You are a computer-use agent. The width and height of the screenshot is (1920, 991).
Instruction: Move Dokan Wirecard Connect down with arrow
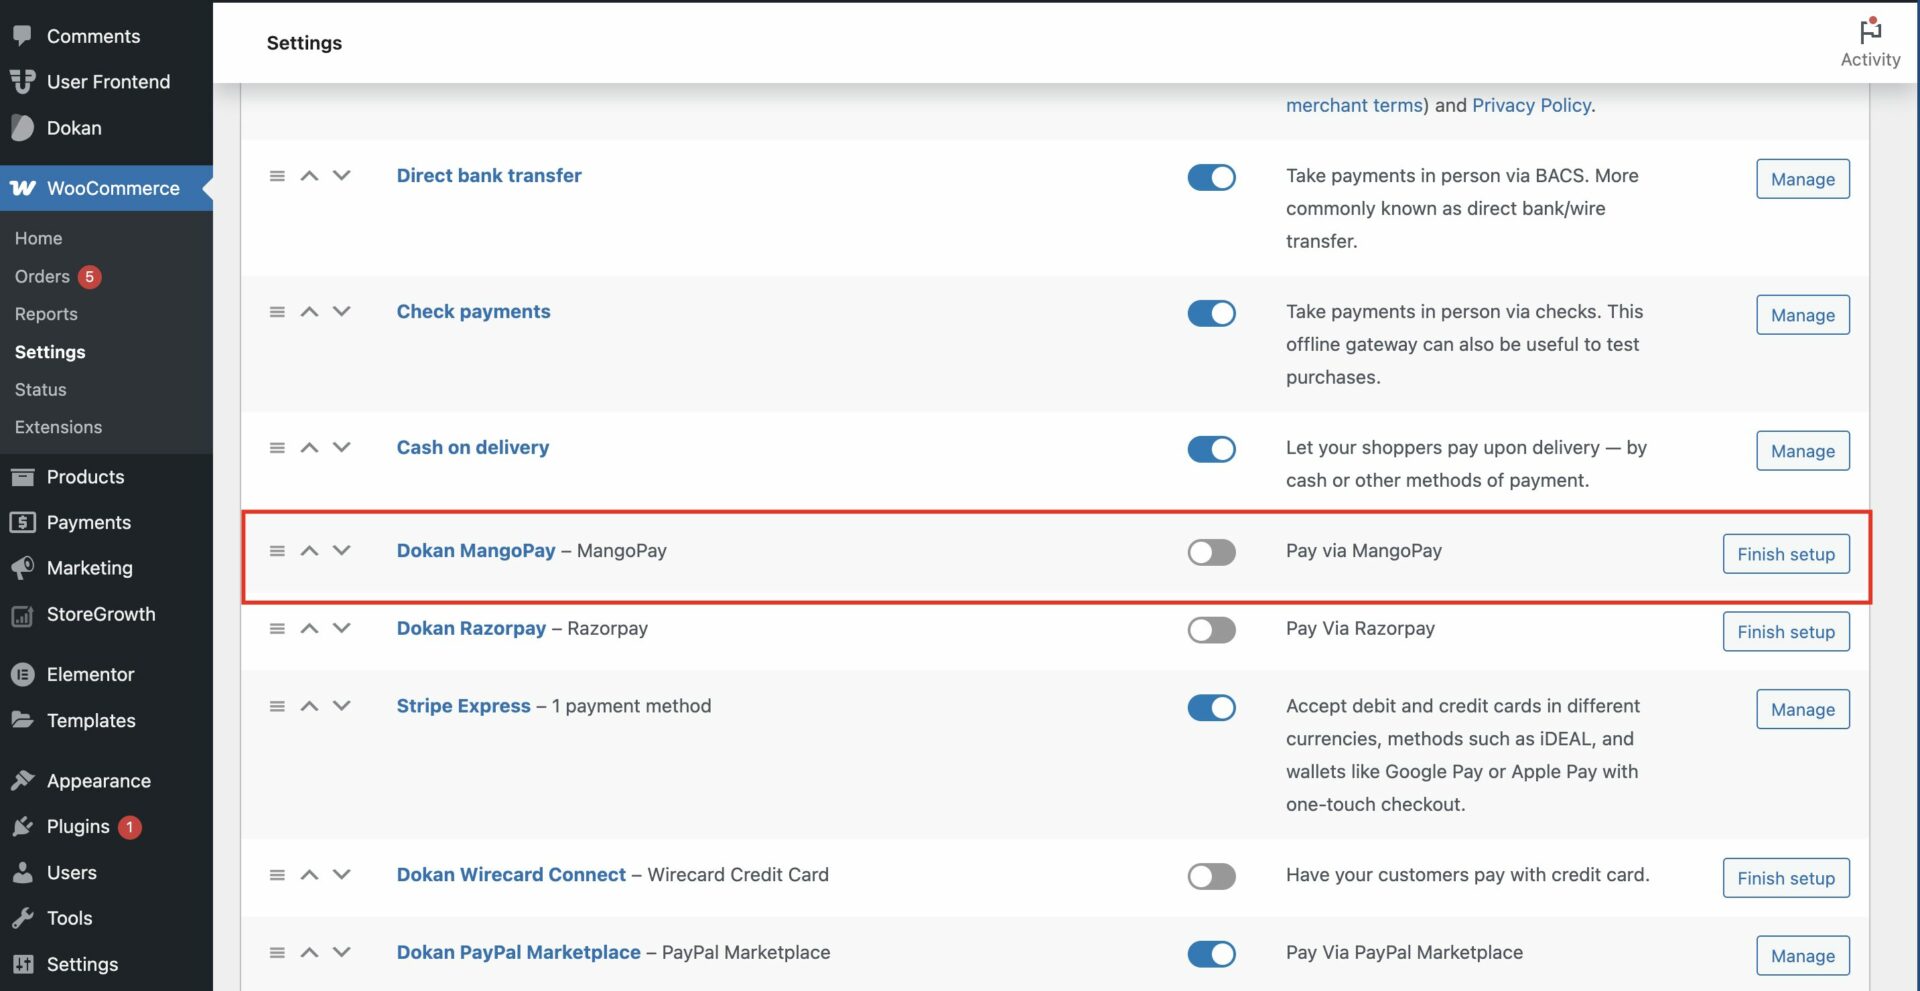pyautogui.click(x=342, y=875)
